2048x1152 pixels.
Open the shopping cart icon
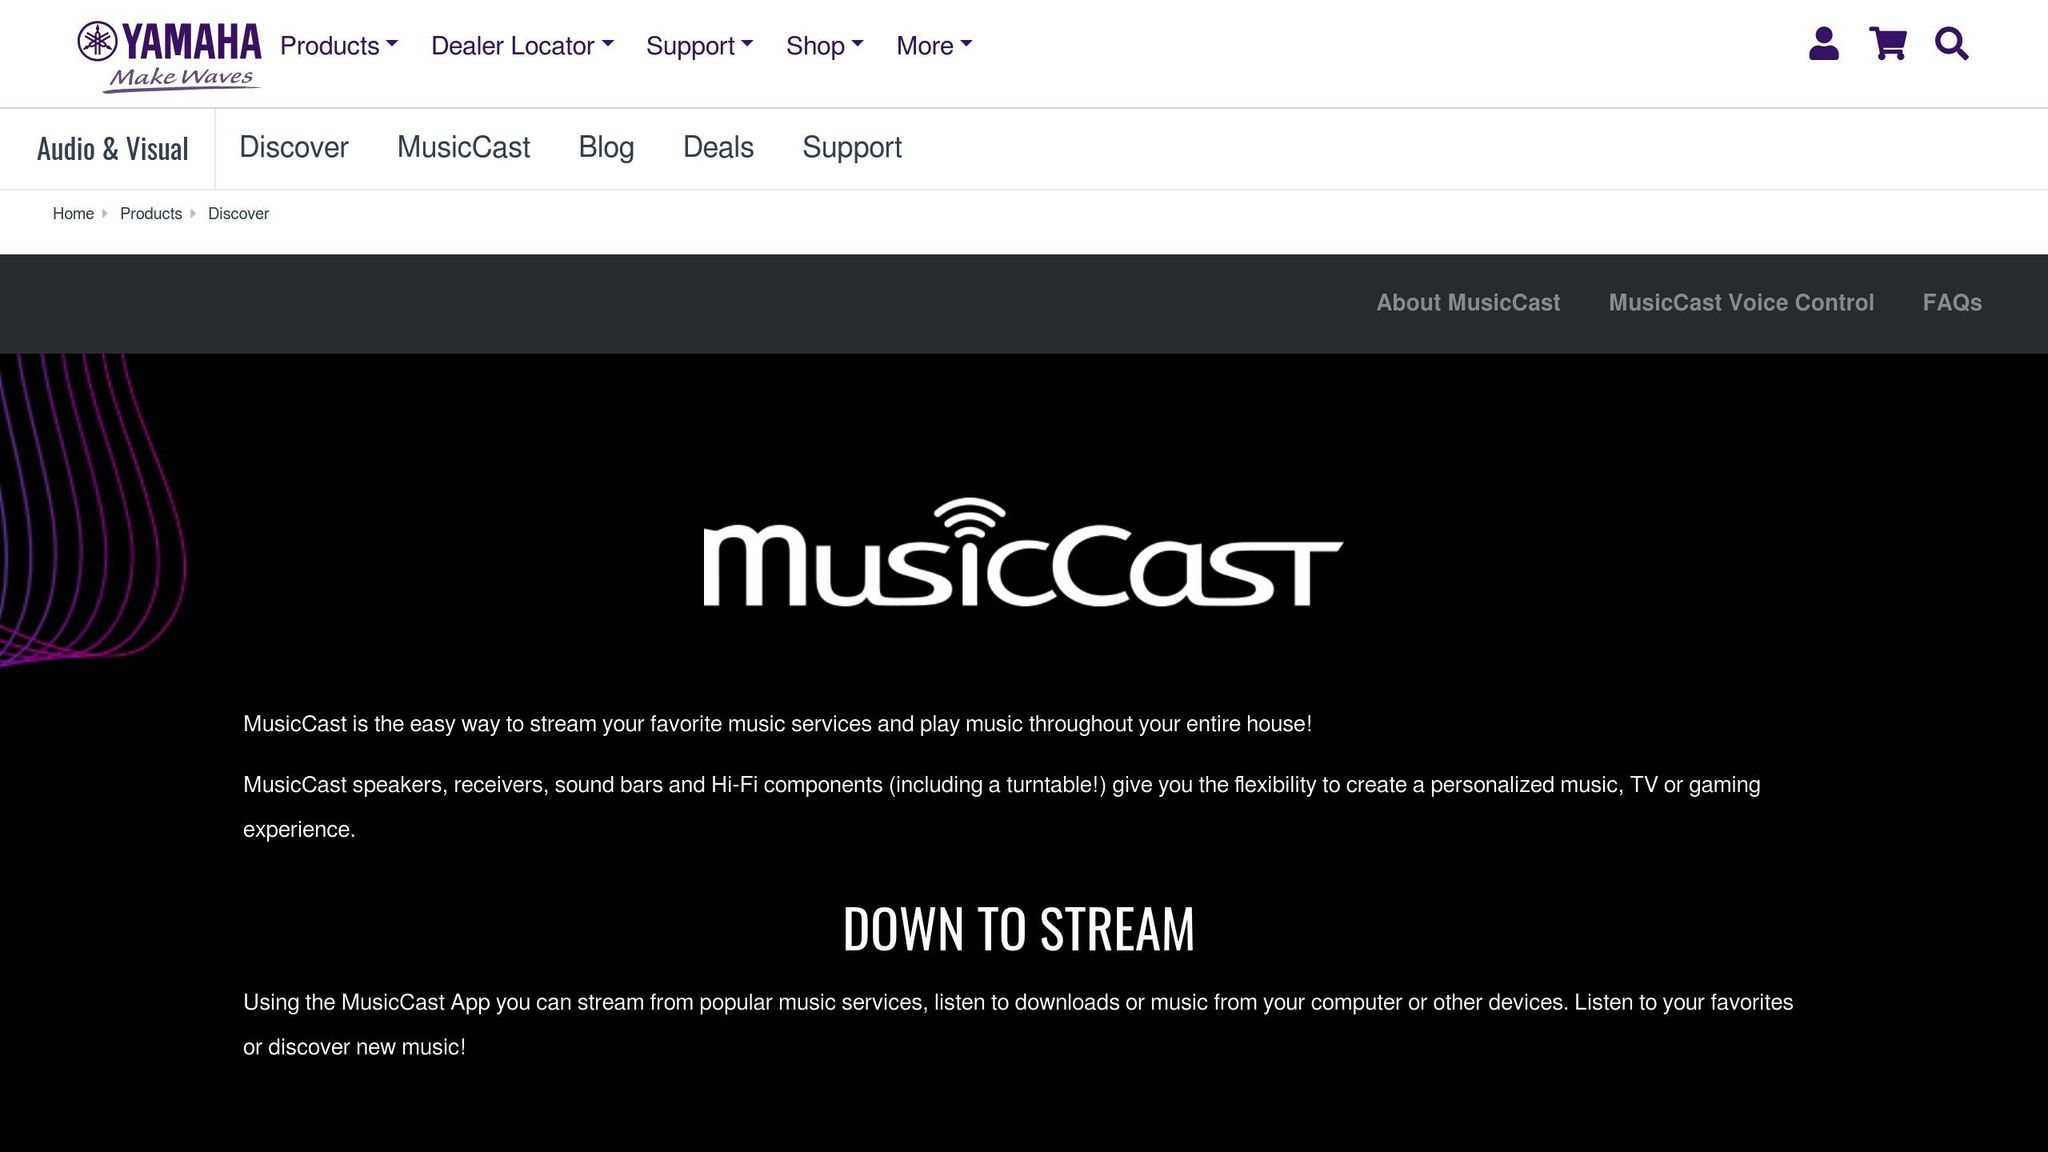(x=1887, y=44)
